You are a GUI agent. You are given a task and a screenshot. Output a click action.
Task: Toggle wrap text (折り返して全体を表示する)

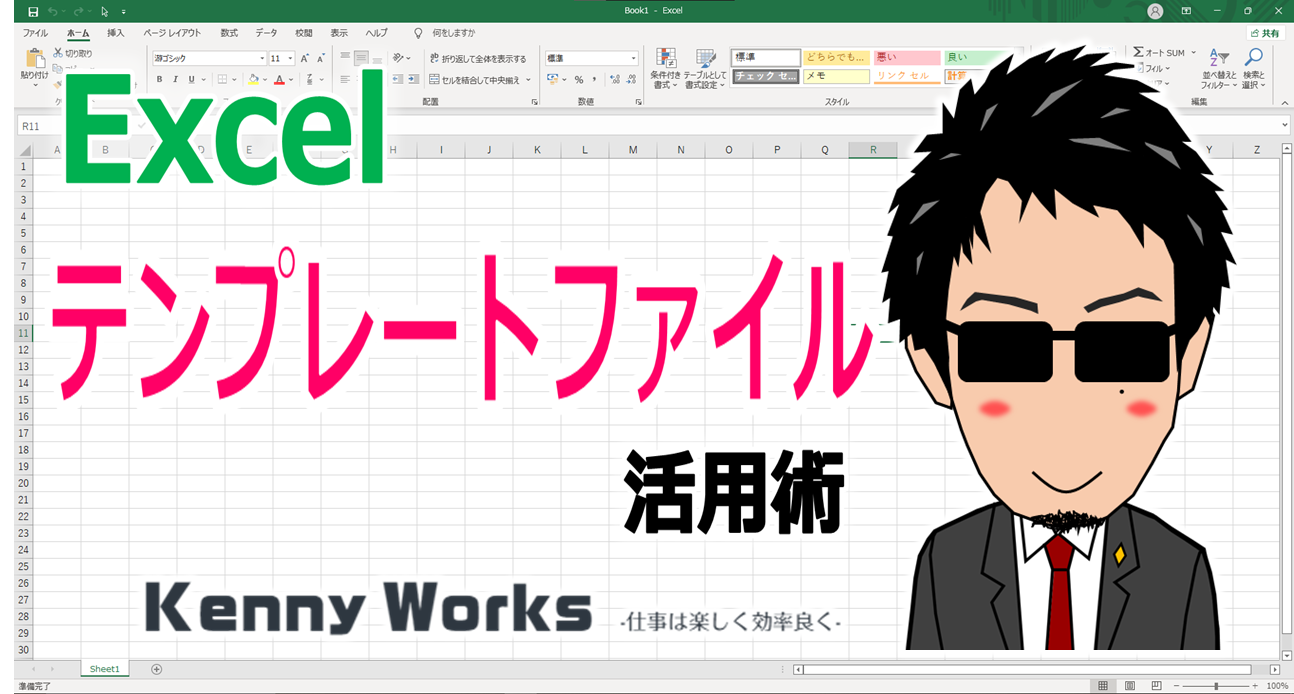(478, 58)
